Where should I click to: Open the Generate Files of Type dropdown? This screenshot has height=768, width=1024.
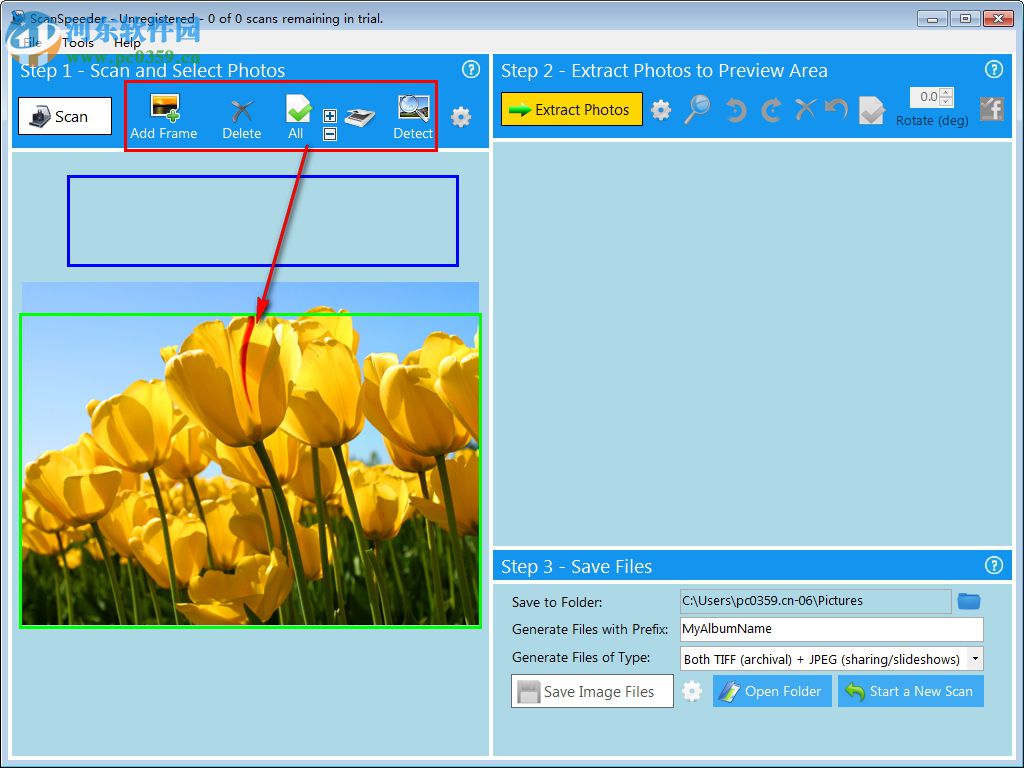[975, 658]
